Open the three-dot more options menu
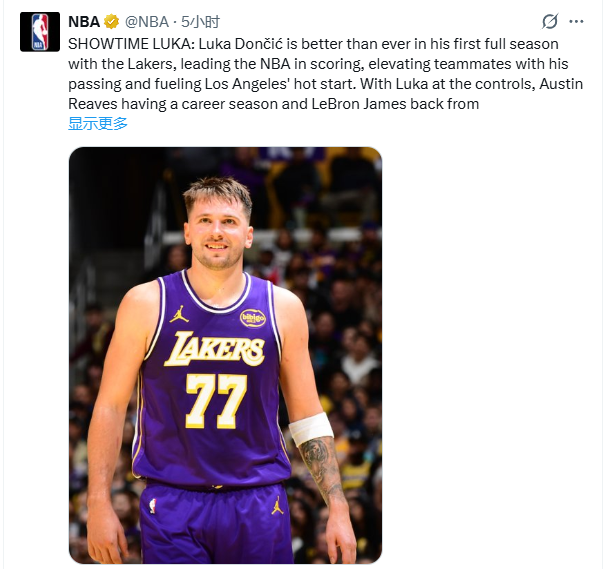This screenshot has width=609, height=569. pyautogui.click(x=577, y=21)
